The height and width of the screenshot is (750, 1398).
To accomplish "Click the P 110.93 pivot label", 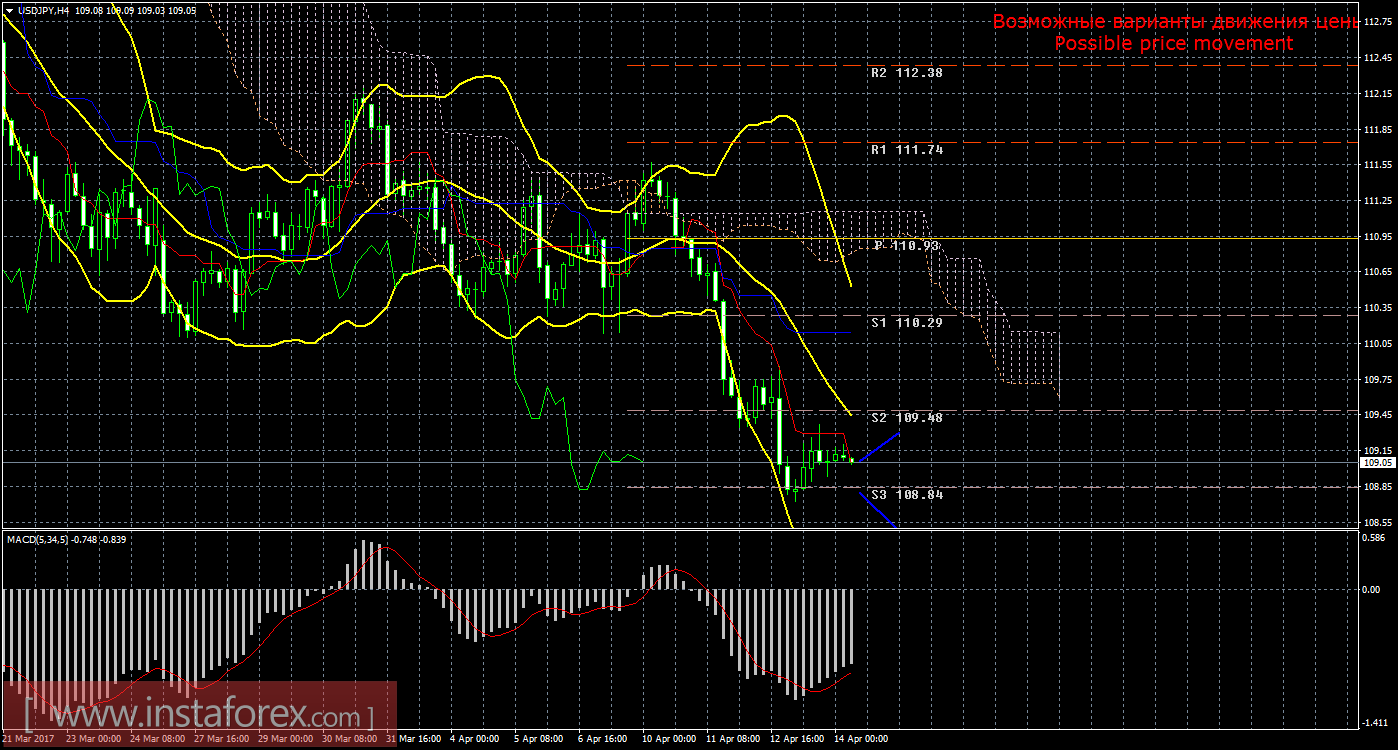I will tap(906, 245).
